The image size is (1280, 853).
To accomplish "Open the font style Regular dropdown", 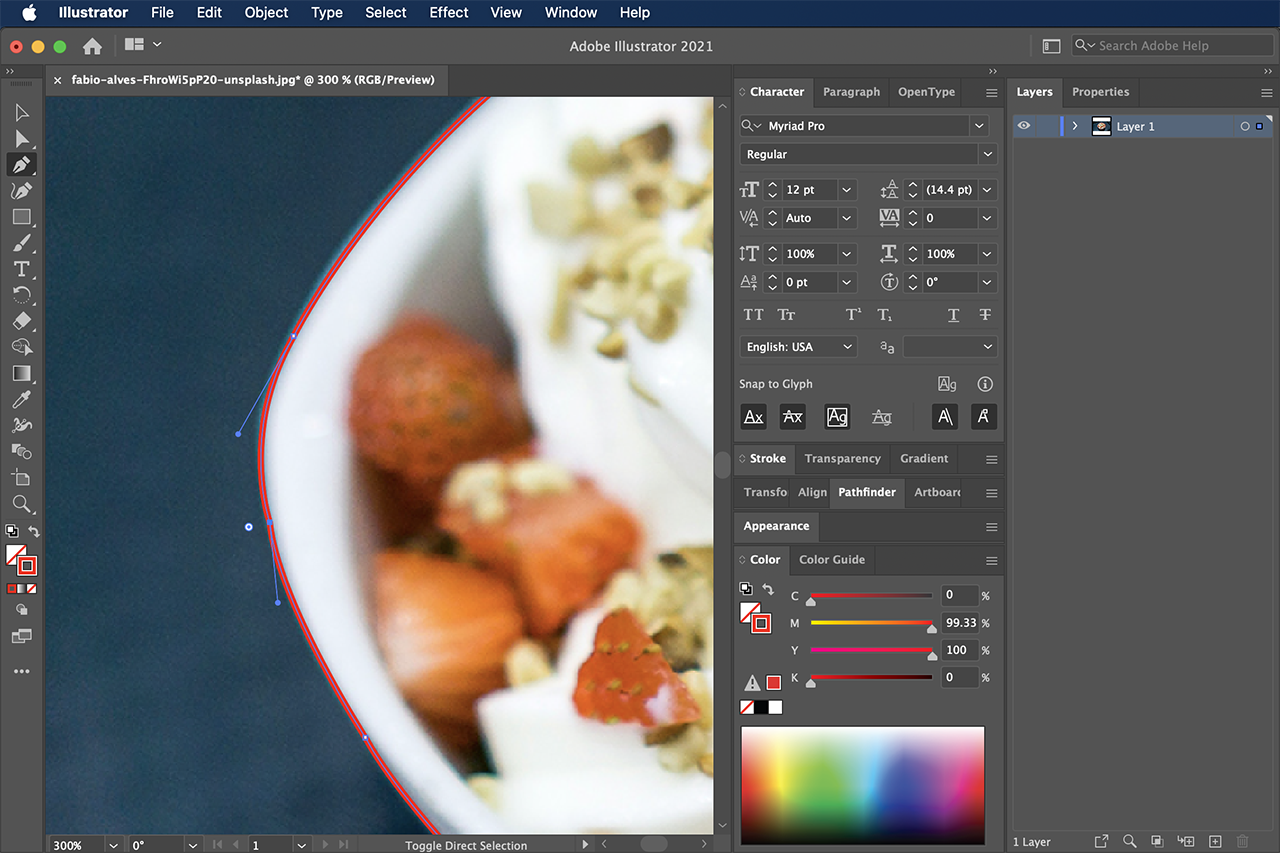I will (988, 154).
